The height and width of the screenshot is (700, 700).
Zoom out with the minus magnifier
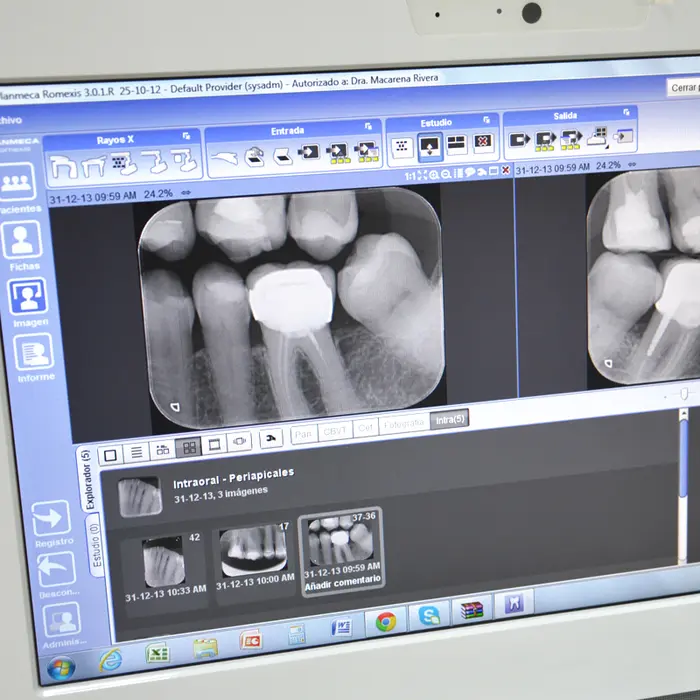coord(446,174)
